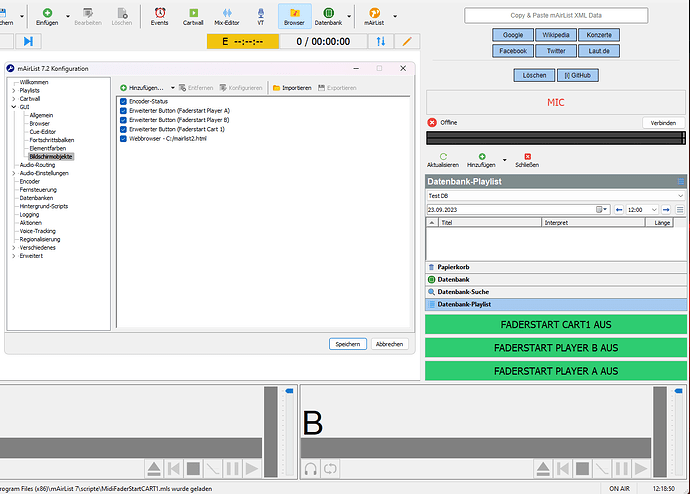690x494 pixels.
Task: Open the Hinzufügen dropdown arrow in the config dialog
Action: pyautogui.click(x=172, y=88)
